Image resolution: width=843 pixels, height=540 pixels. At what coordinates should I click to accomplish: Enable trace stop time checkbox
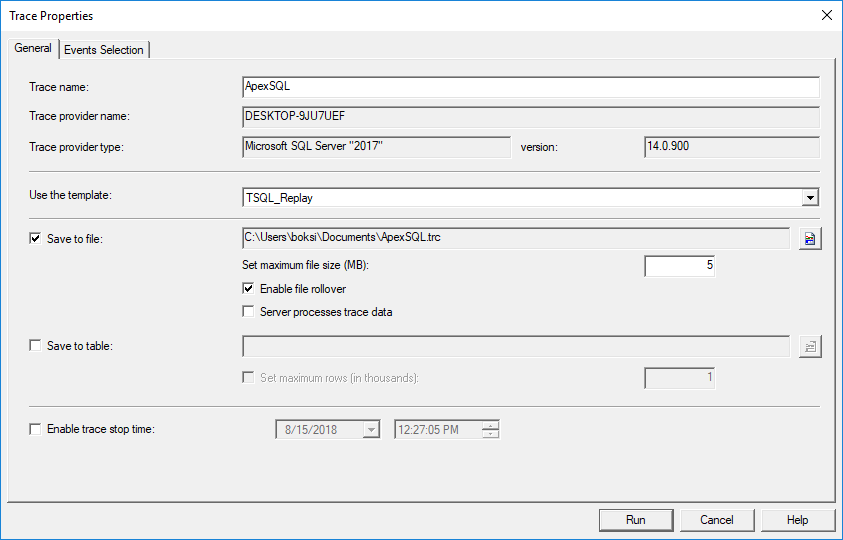point(35,429)
